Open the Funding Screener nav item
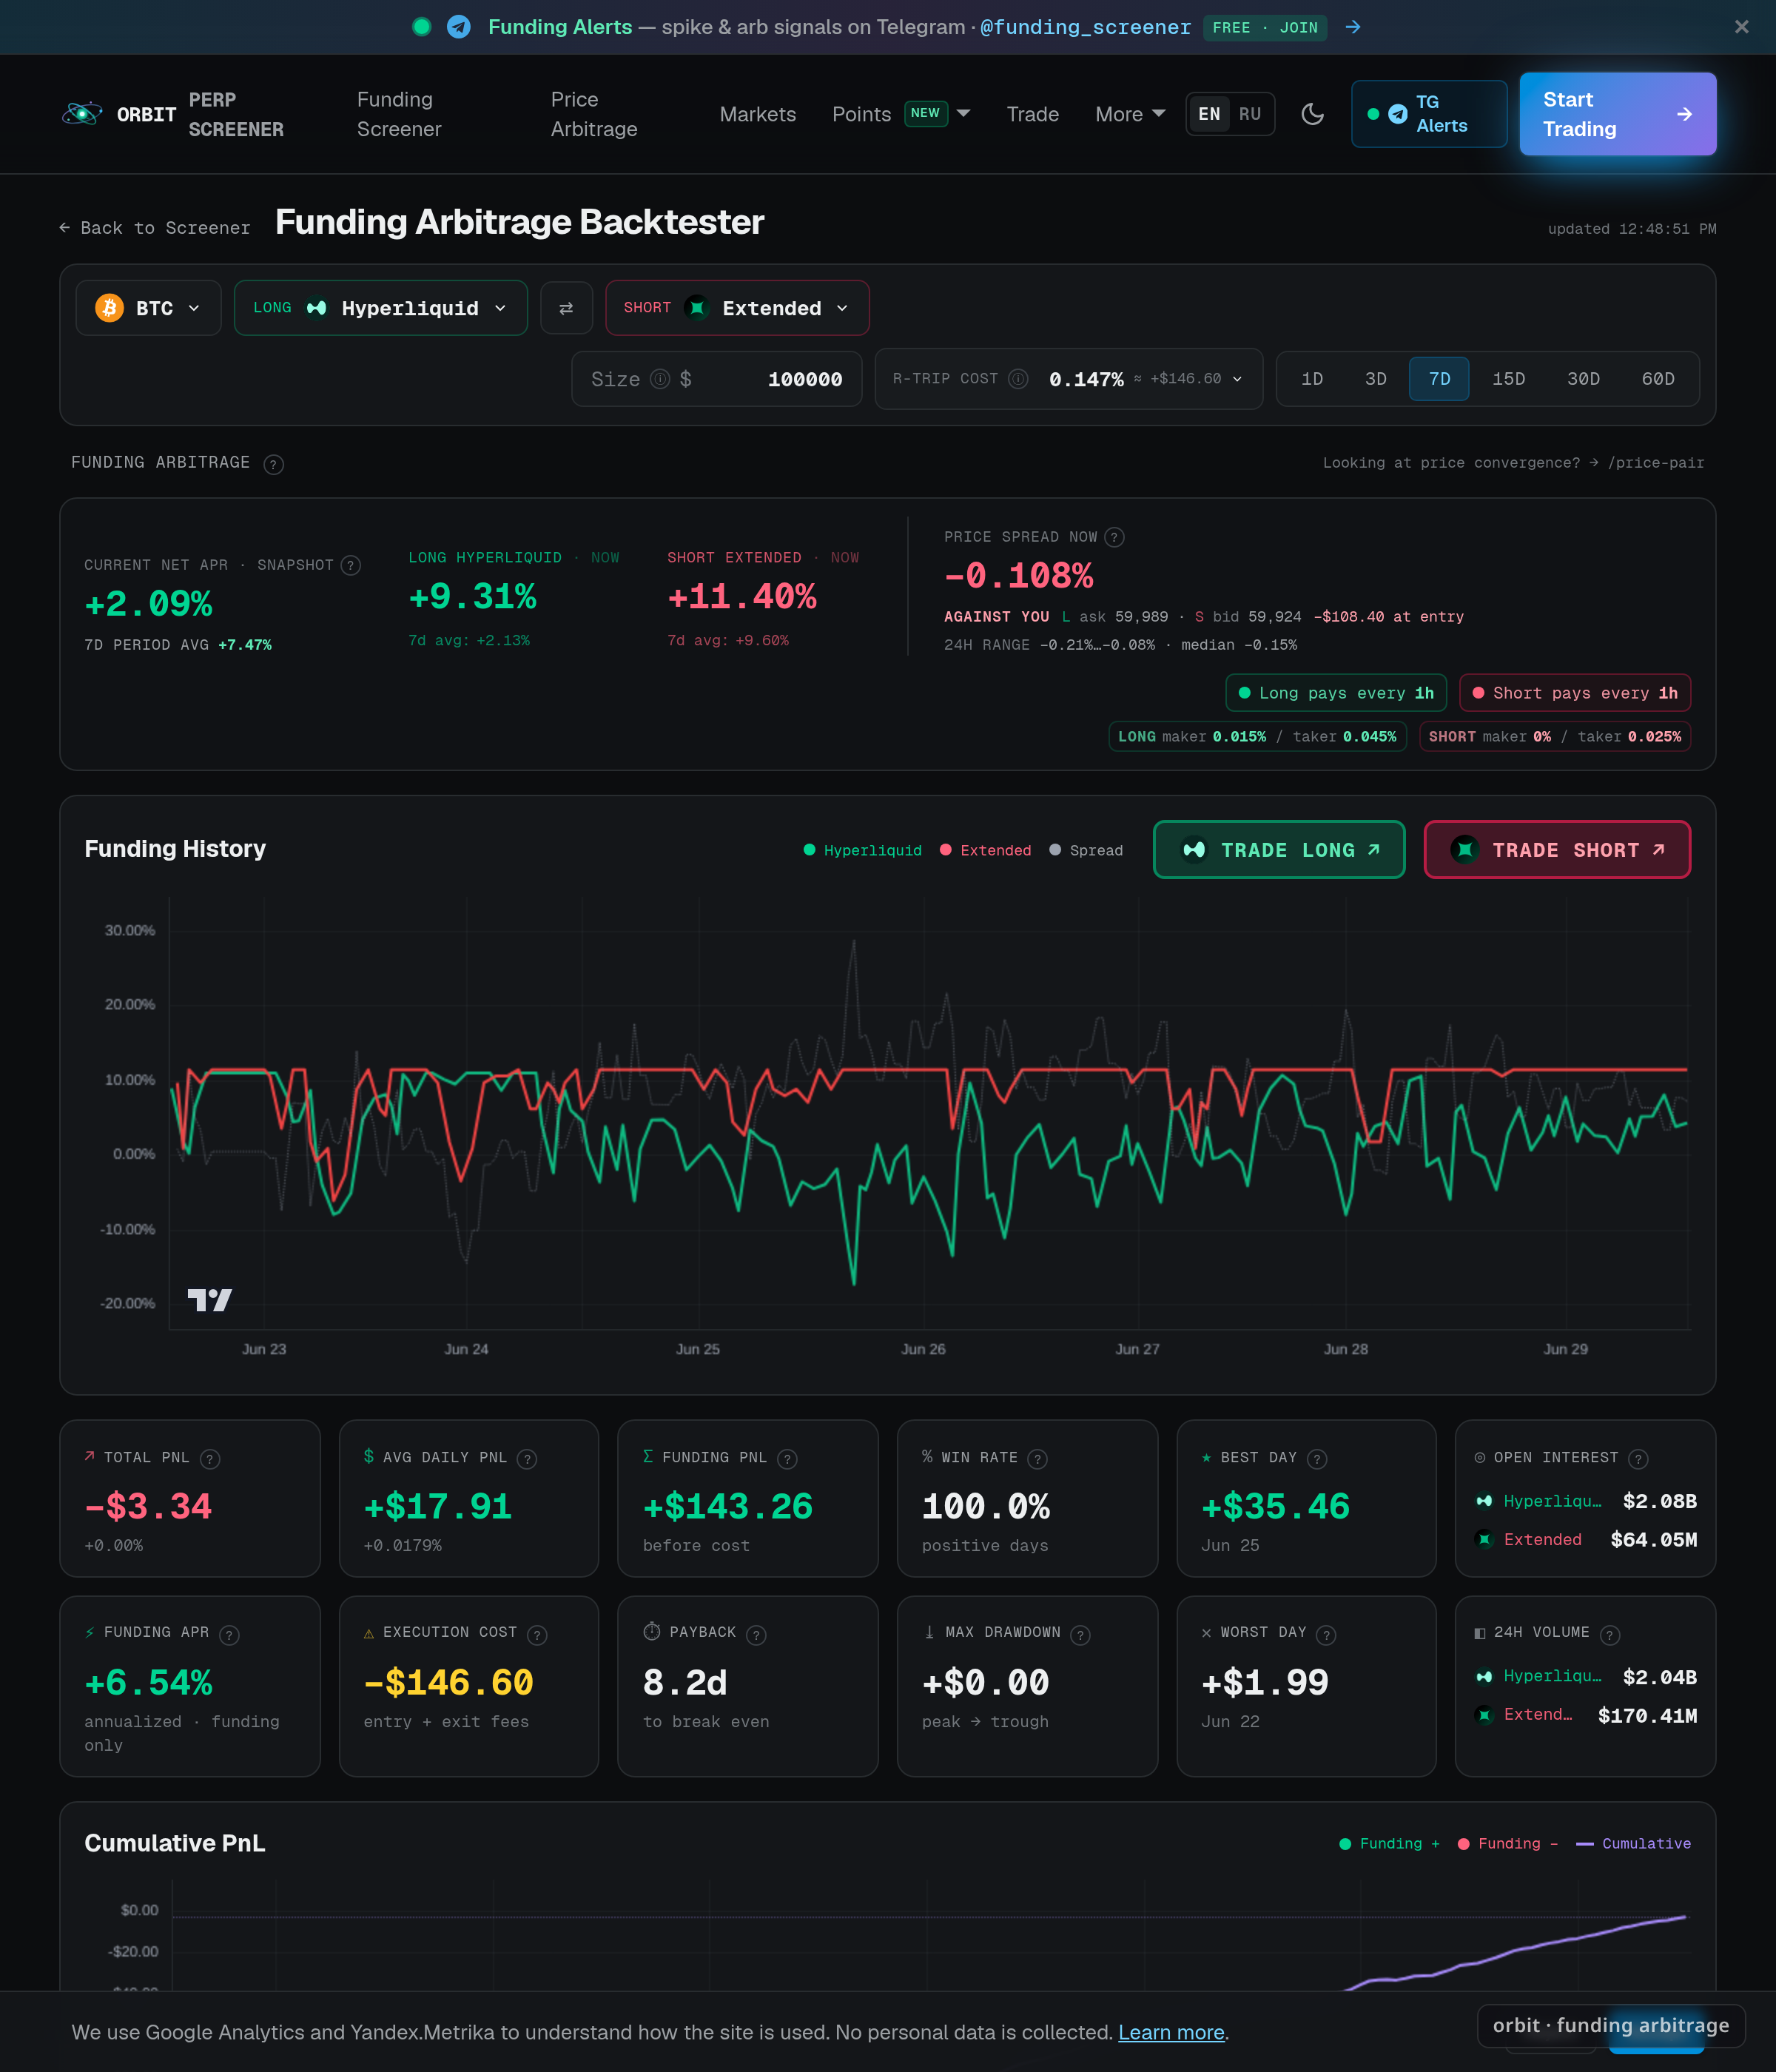1776x2072 pixels. pyautogui.click(x=399, y=114)
